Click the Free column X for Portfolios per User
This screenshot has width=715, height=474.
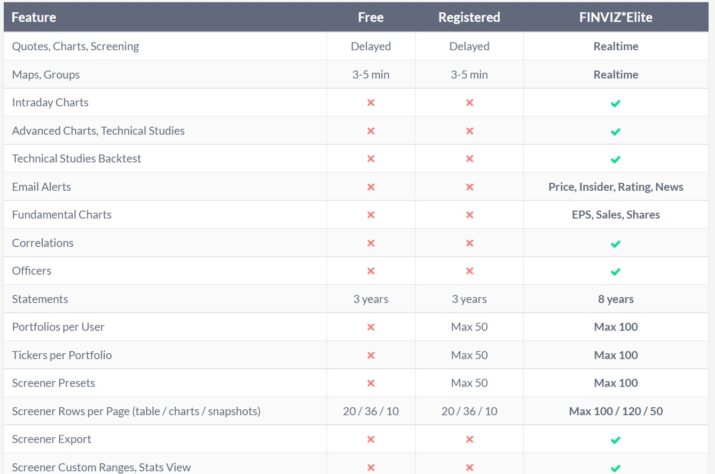tap(371, 327)
